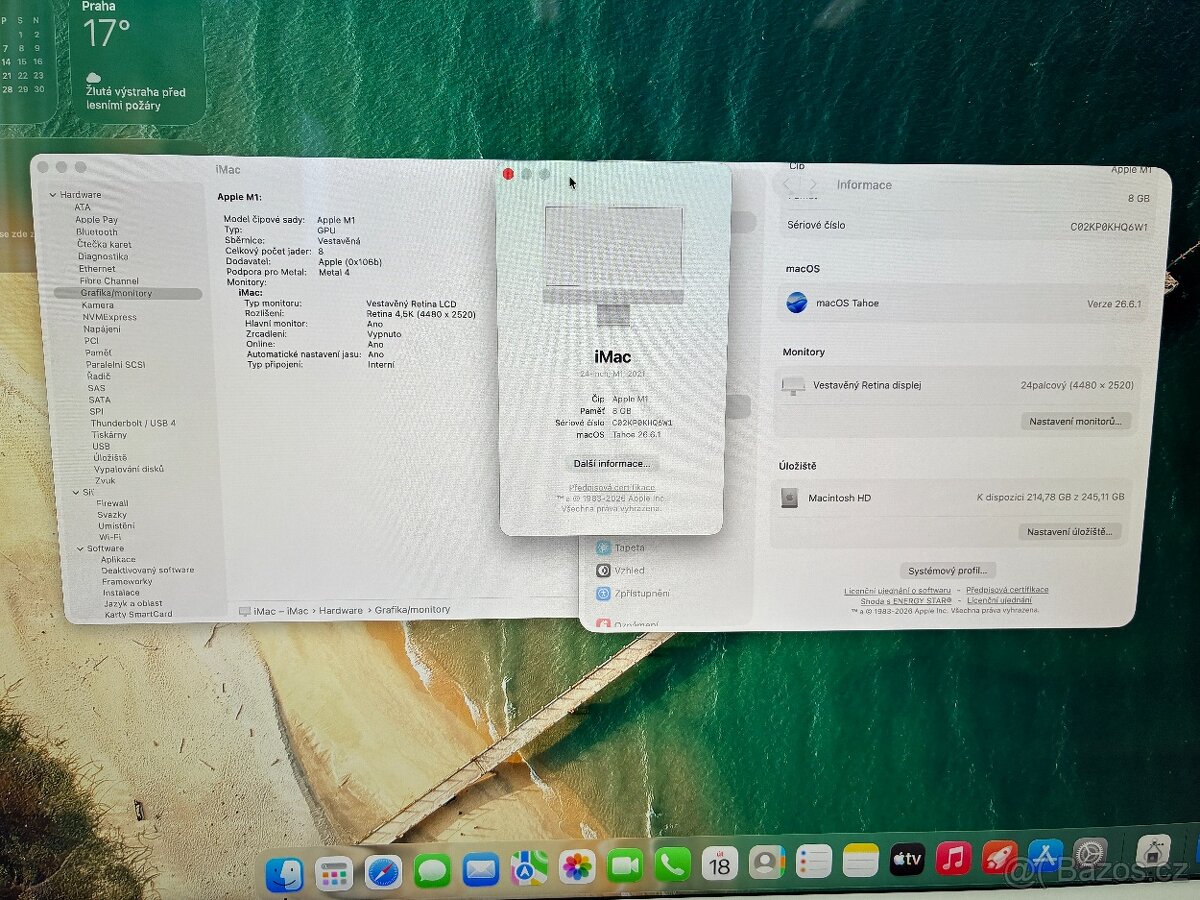This screenshot has width=1200, height=900.
Task: Select Napájení in the sidebar
Action: click(102, 329)
